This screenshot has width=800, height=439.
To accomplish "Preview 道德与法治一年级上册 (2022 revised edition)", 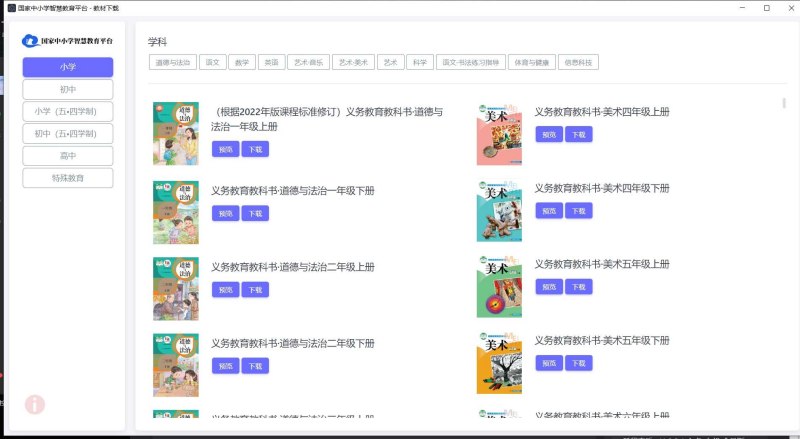I will pyautogui.click(x=226, y=150).
